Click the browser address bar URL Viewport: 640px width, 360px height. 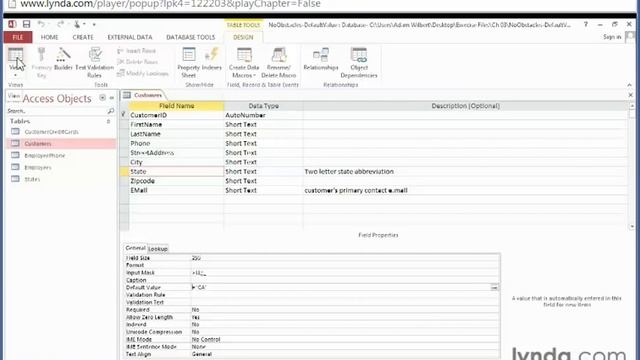click(170, 4)
